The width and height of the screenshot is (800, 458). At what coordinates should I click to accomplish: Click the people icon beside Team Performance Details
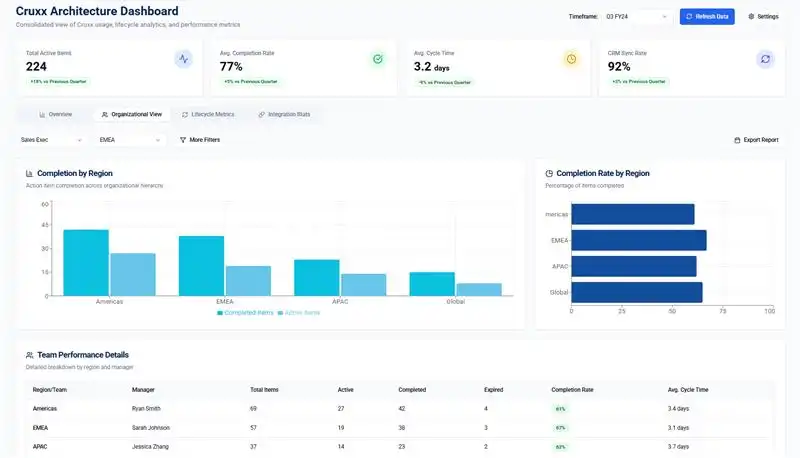pyautogui.click(x=30, y=355)
